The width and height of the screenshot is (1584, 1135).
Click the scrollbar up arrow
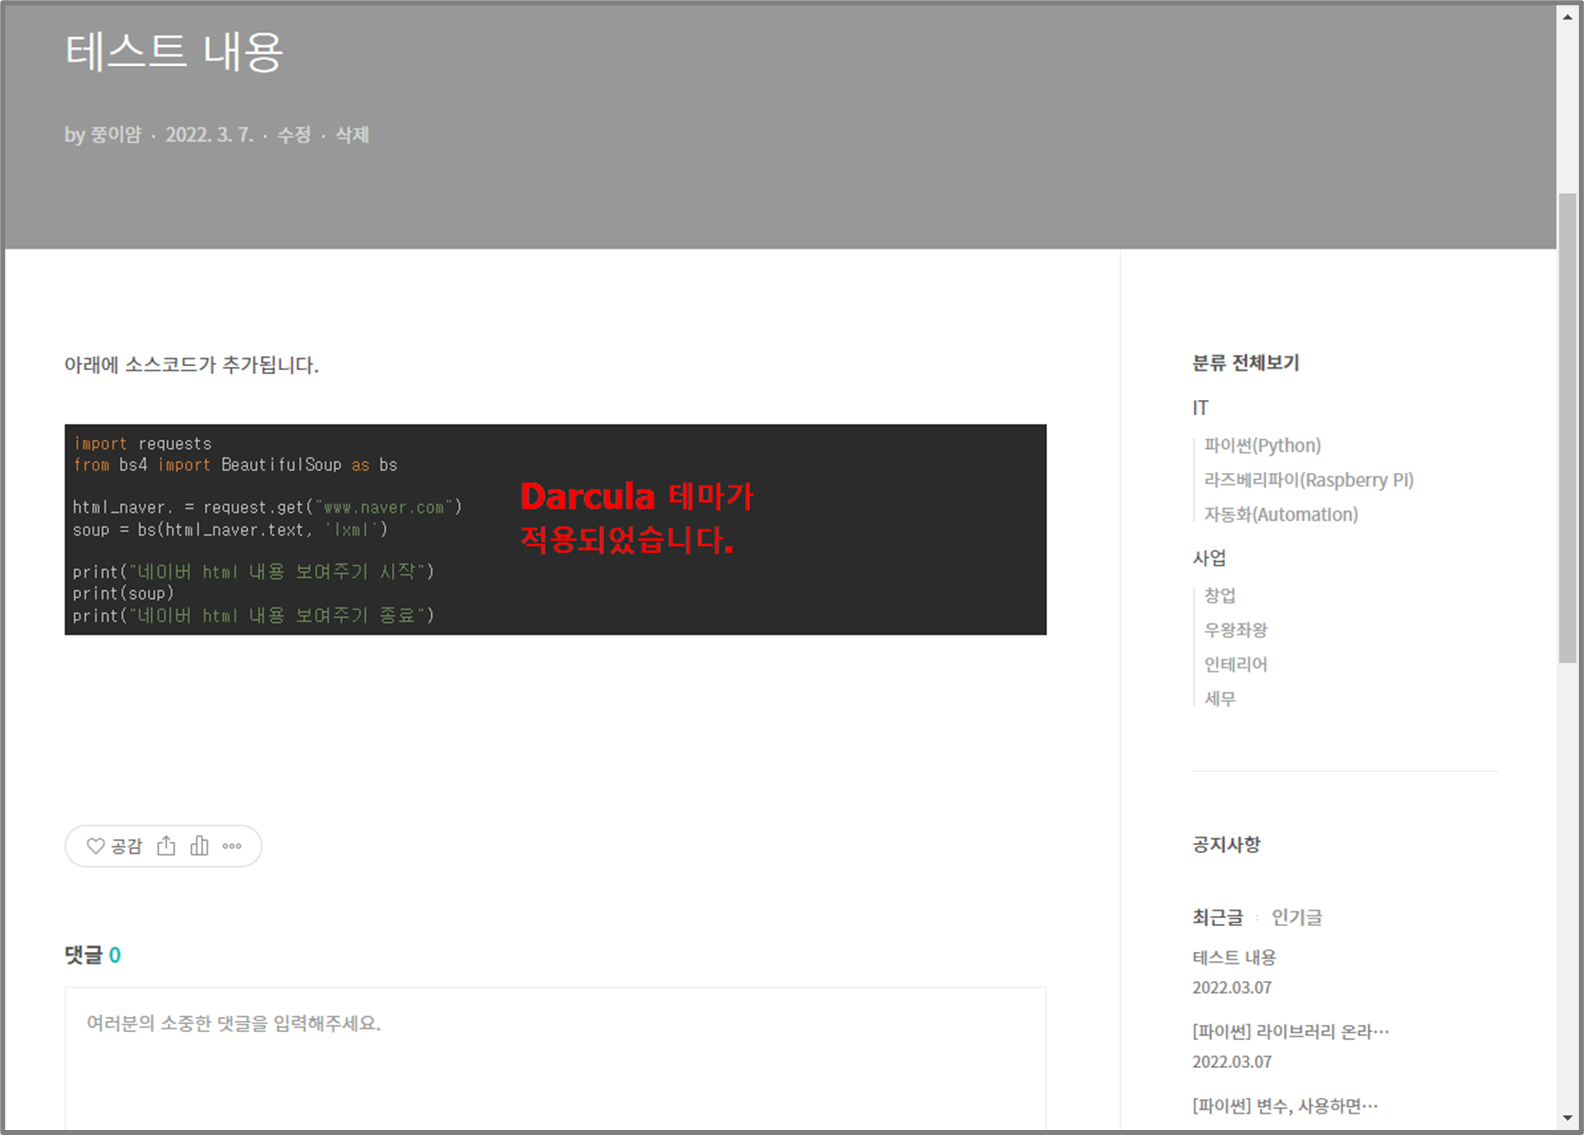click(1568, 16)
